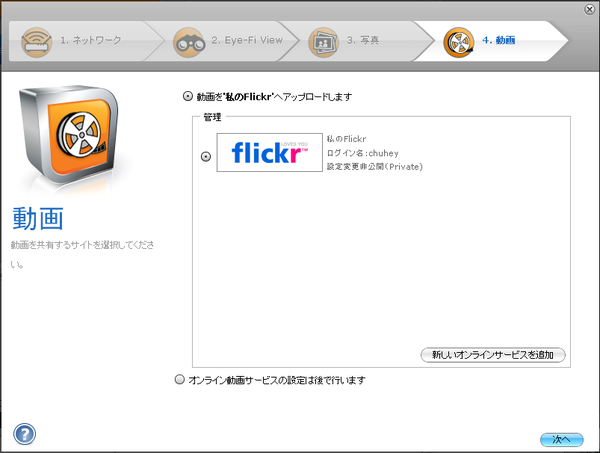600x453 pixels.
Task: Go to step 1. ネットワーク tab
Action: [x=86, y=41]
